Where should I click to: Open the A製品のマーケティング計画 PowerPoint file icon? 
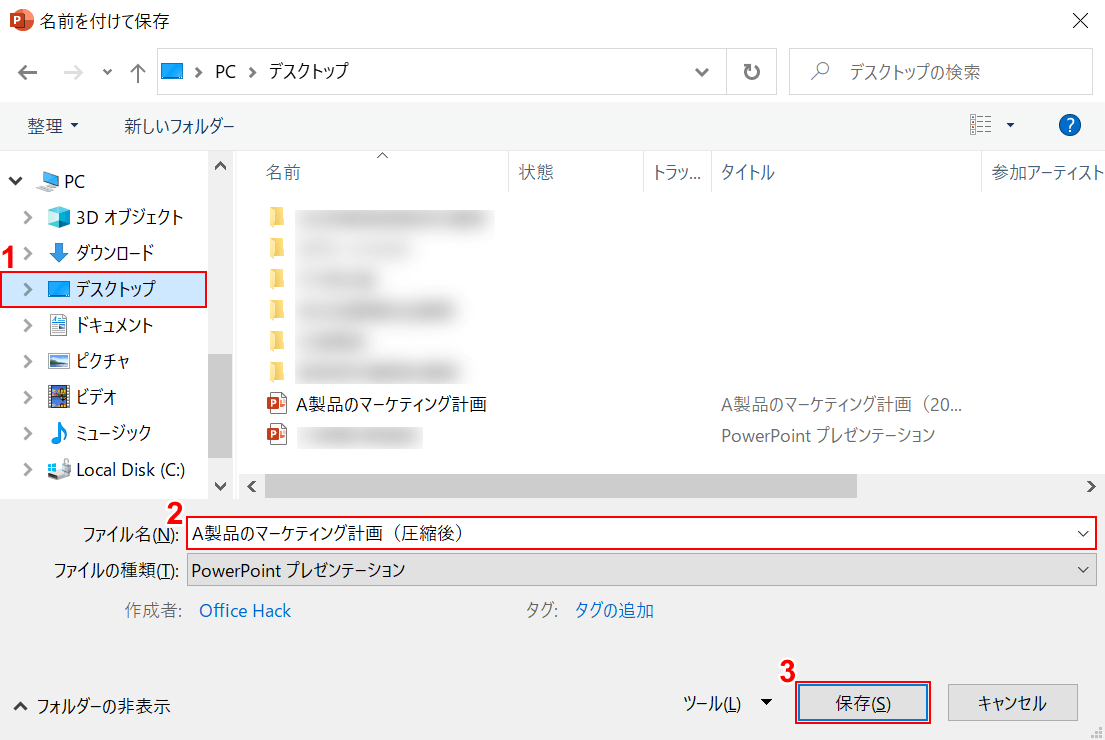273,403
